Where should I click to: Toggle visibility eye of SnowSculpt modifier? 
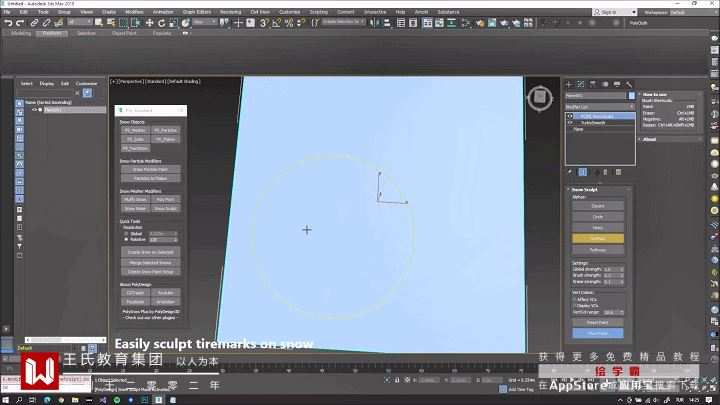pyautogui.click(x=570, y=117)
